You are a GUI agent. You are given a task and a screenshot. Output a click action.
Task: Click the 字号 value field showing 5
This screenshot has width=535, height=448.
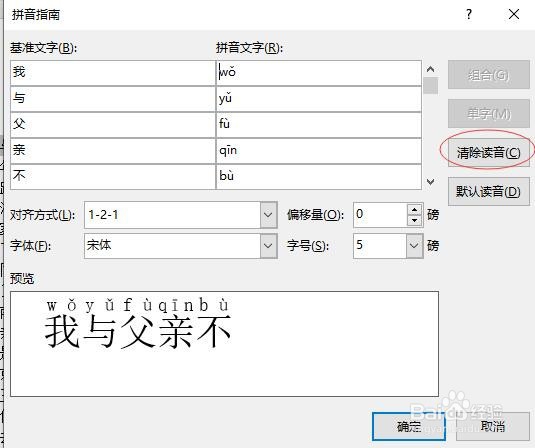[x=380, y=246]
